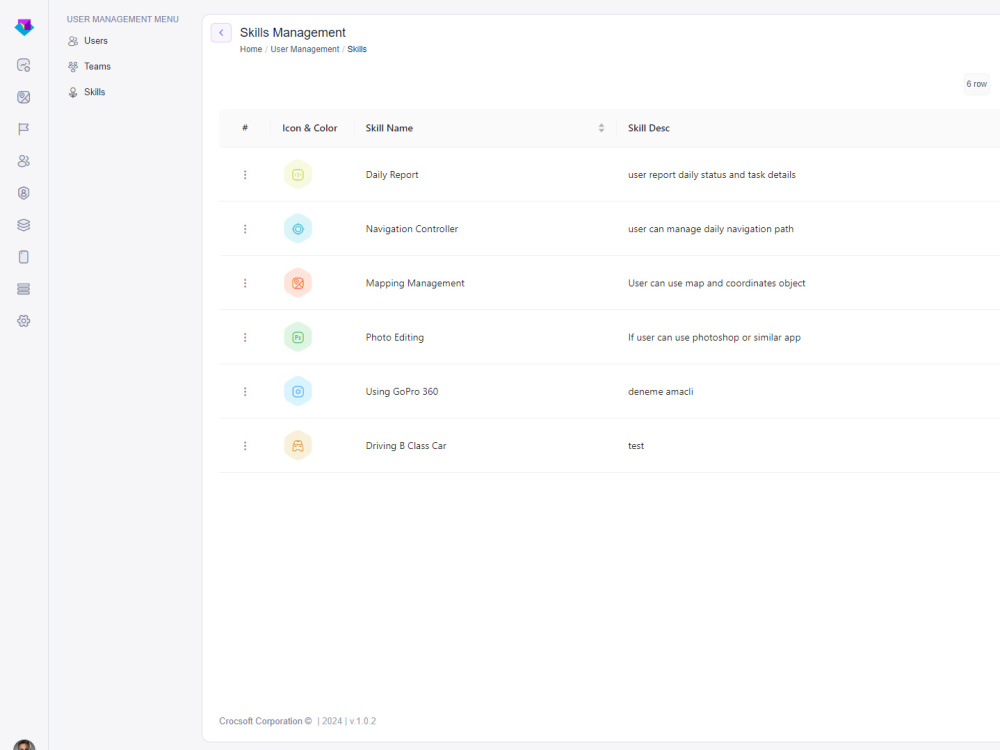Open the route tracking sidebar icon

click(x=24, y=65)
